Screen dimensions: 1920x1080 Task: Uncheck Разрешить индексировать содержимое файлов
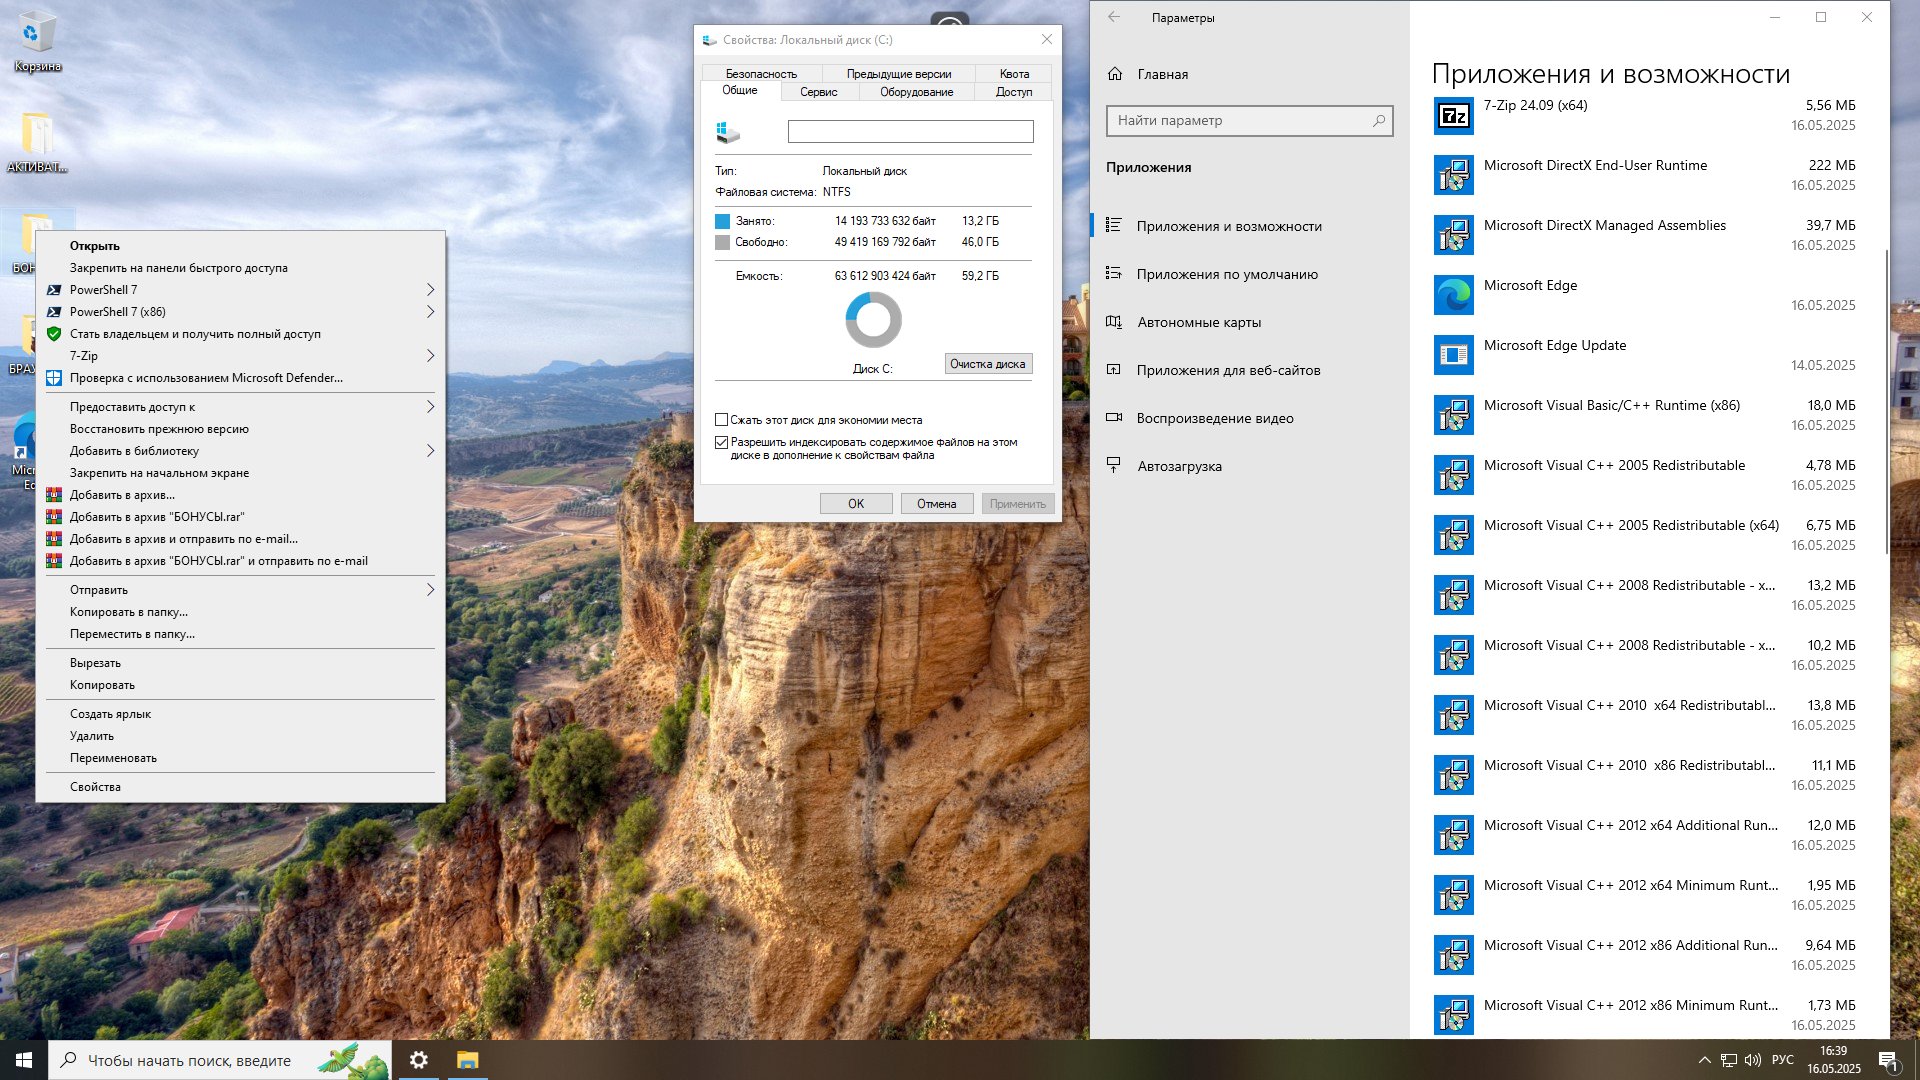tap(721, 442)
